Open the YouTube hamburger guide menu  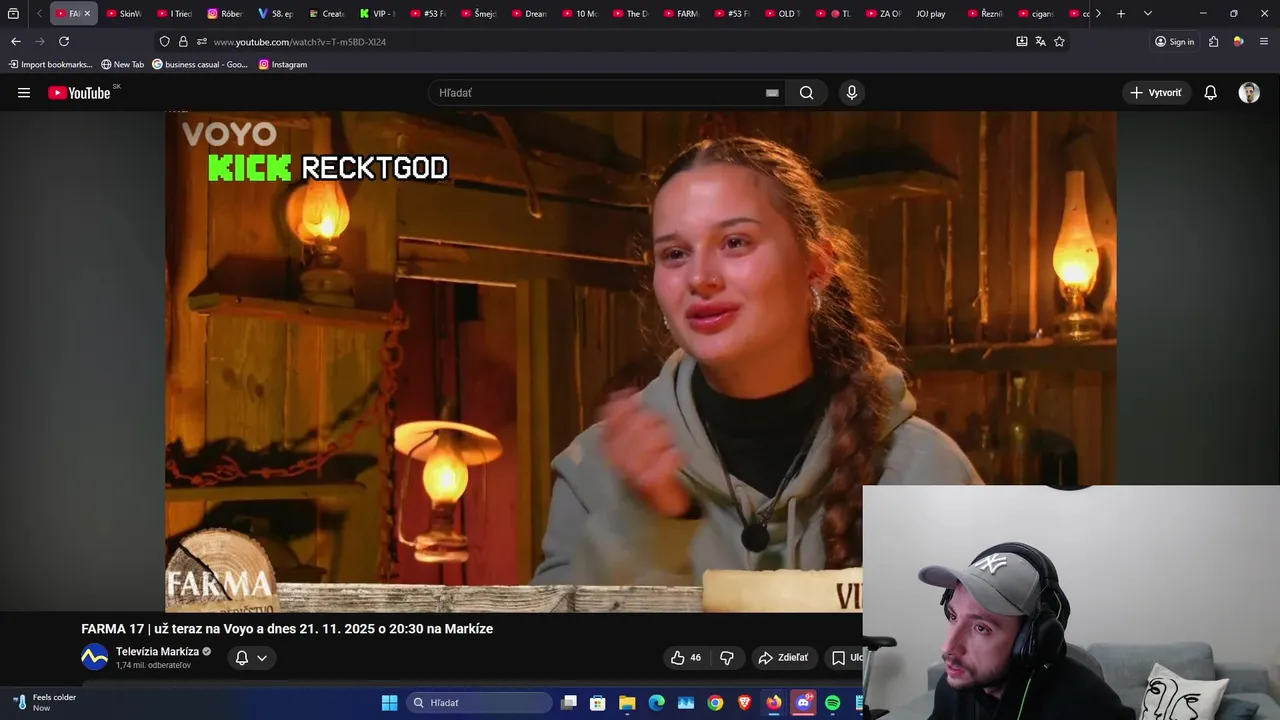point(24,93)
